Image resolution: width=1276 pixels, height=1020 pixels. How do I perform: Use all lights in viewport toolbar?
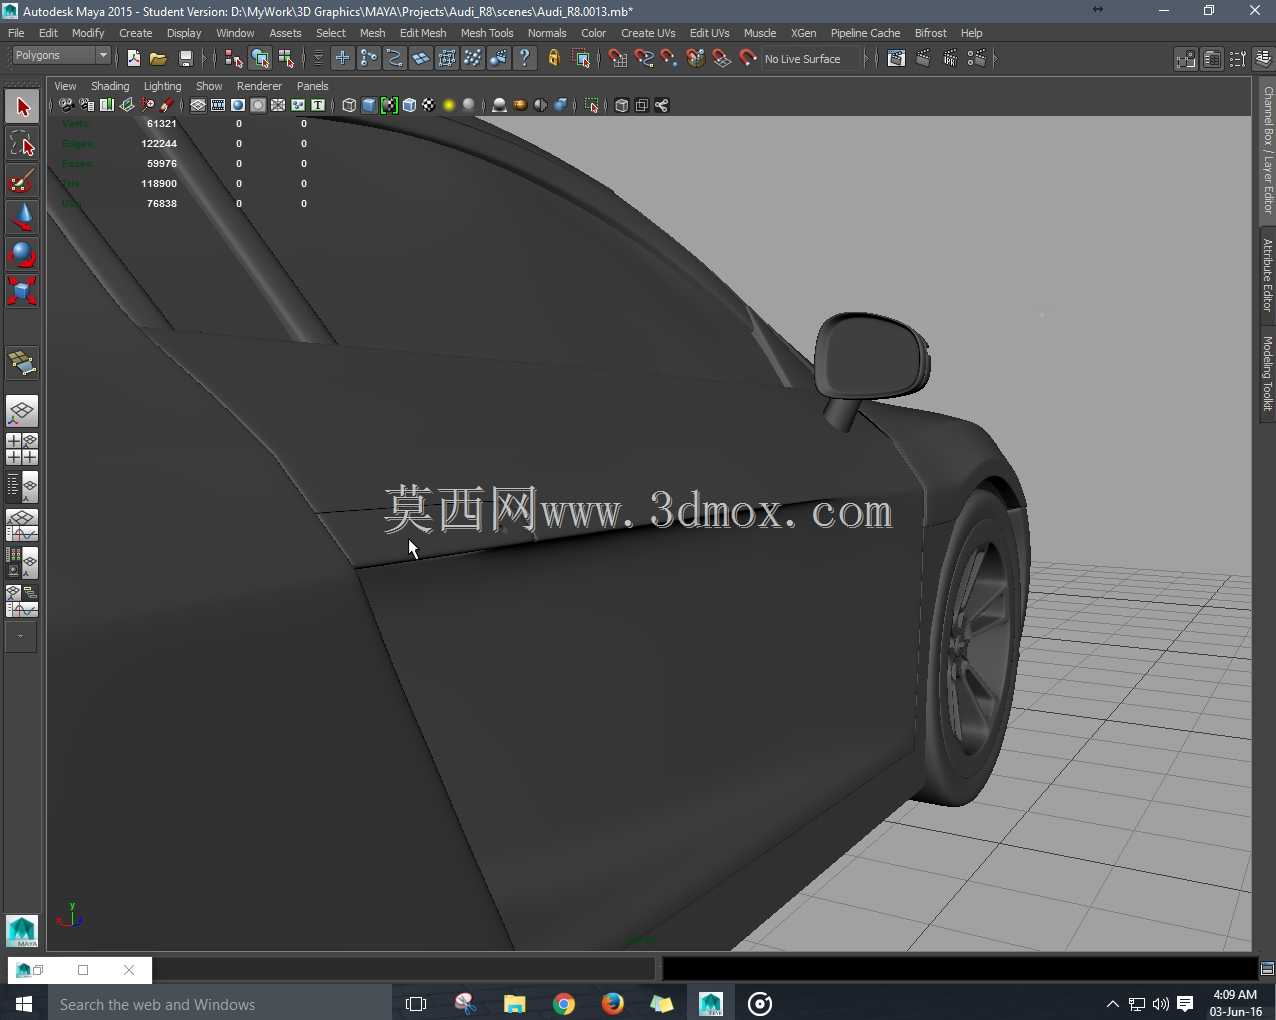(x=449, y=105)
